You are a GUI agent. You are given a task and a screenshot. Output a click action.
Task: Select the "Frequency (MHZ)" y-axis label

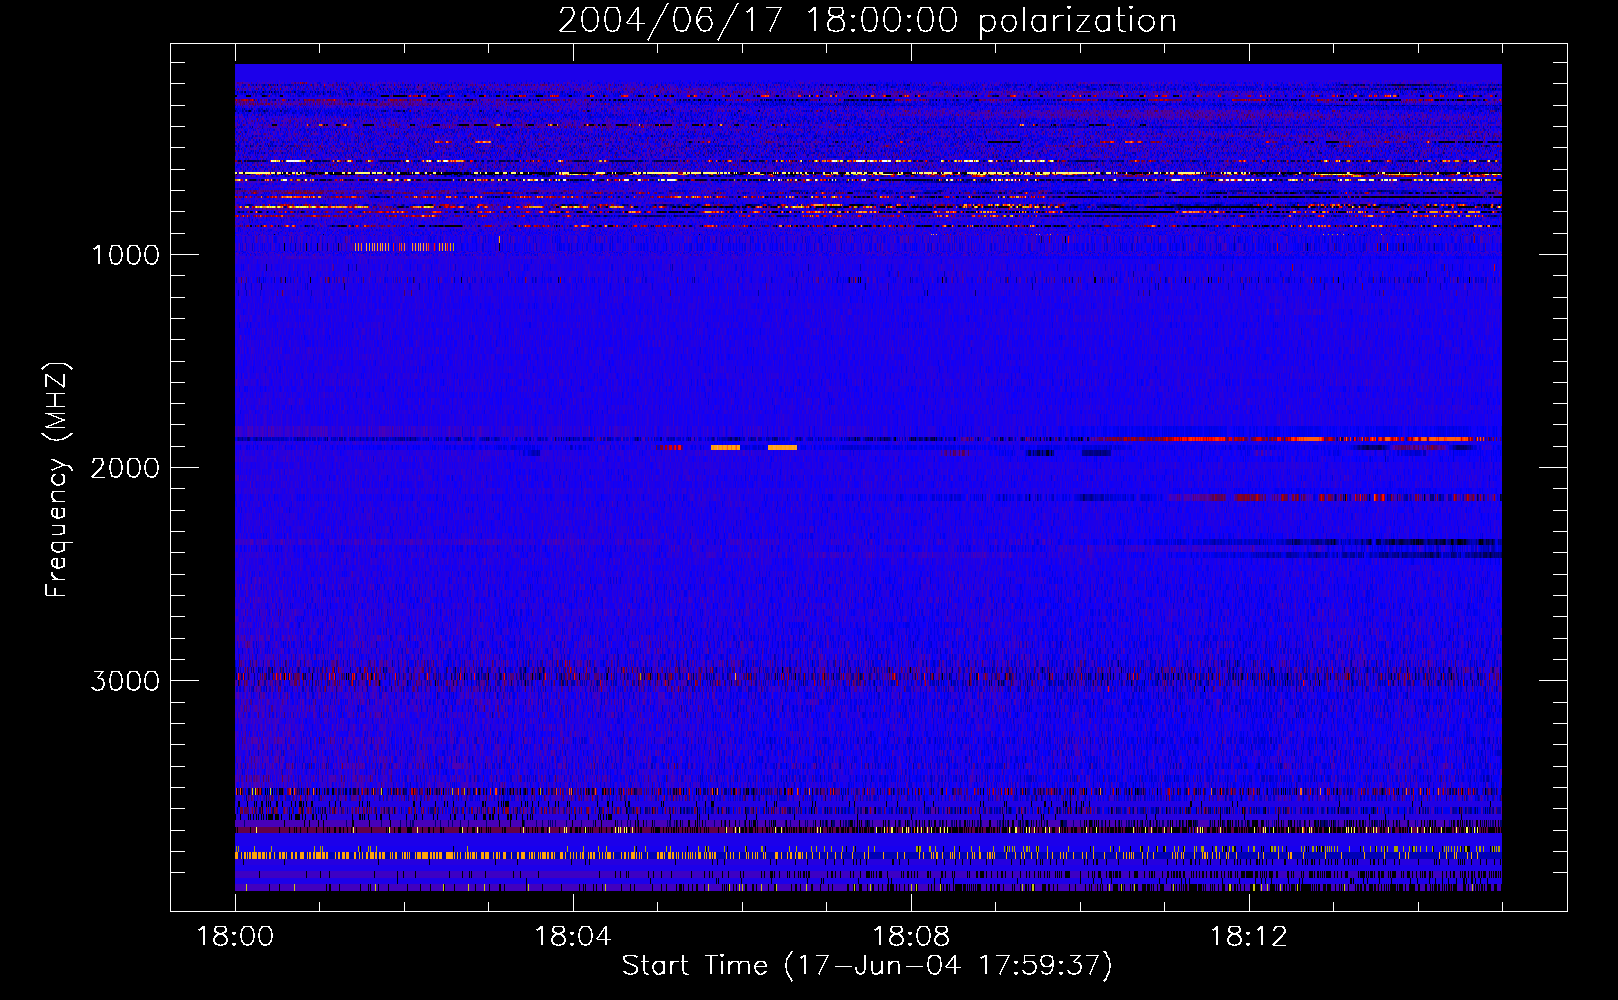pyautogui.click(x=57, y=480)
